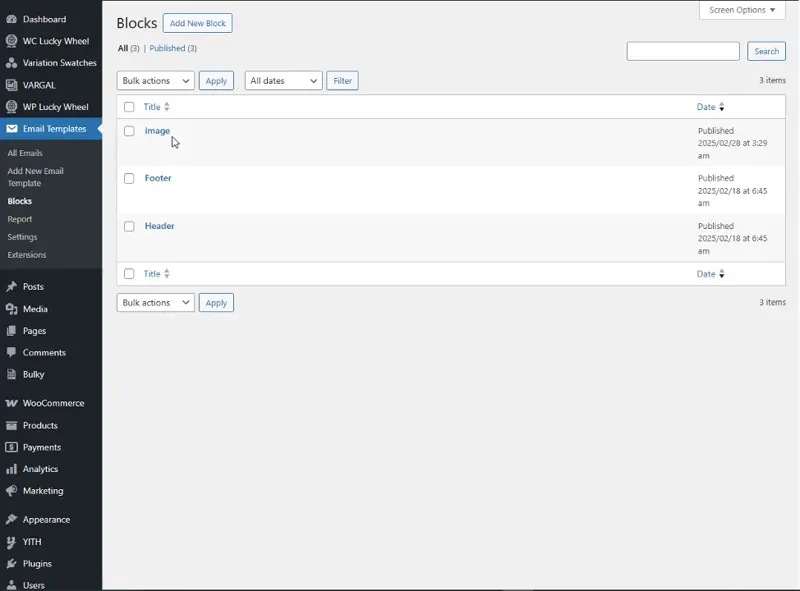Viewport: 800px width, 591px height.
Task: Expand the Screen Options panel
Action: [742, 10]
